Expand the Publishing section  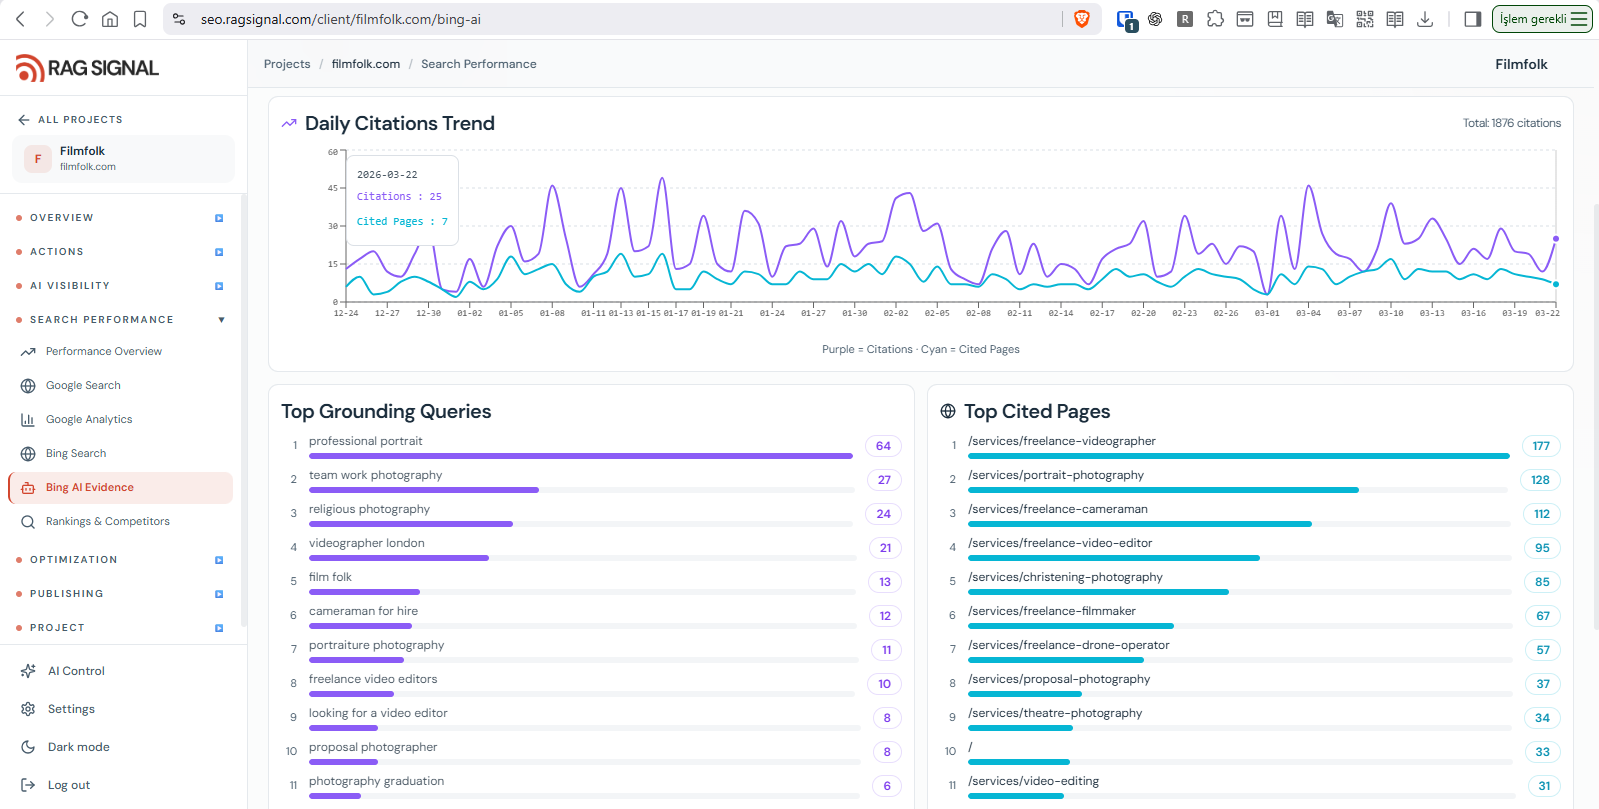(x=120, y=593)
